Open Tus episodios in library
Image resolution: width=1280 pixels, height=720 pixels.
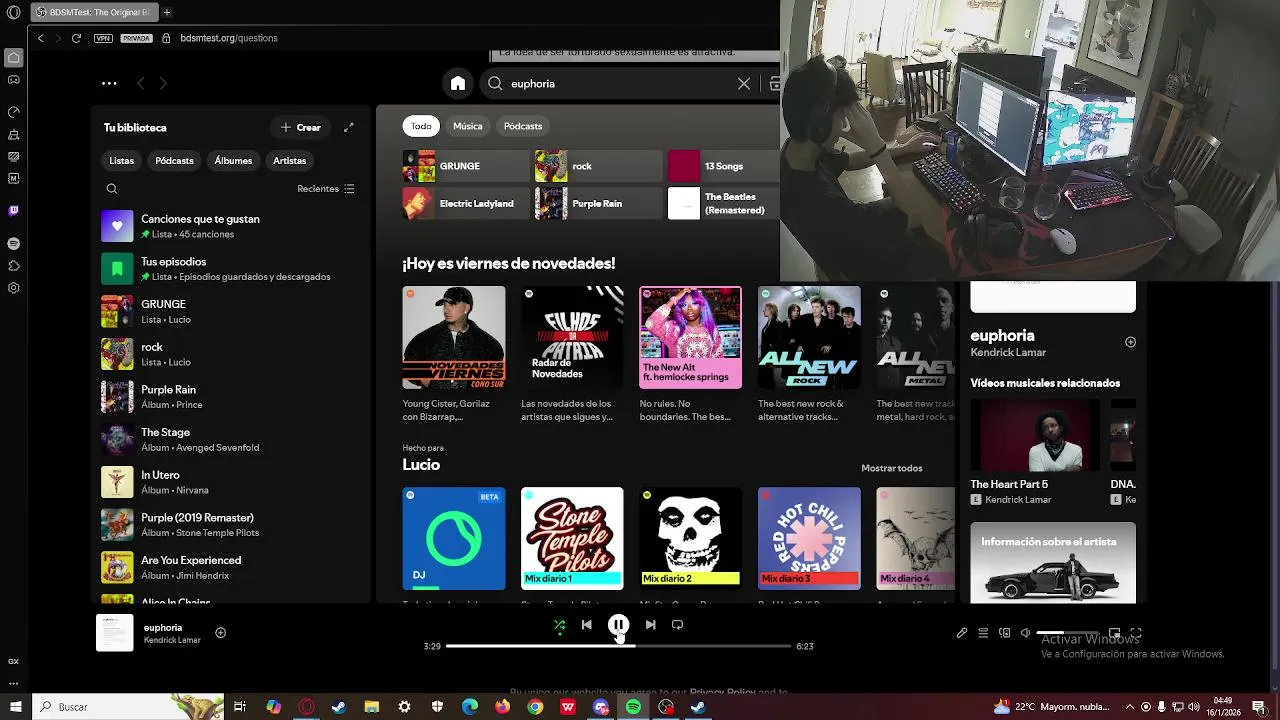pyautogui.click(x=230, y=269)
